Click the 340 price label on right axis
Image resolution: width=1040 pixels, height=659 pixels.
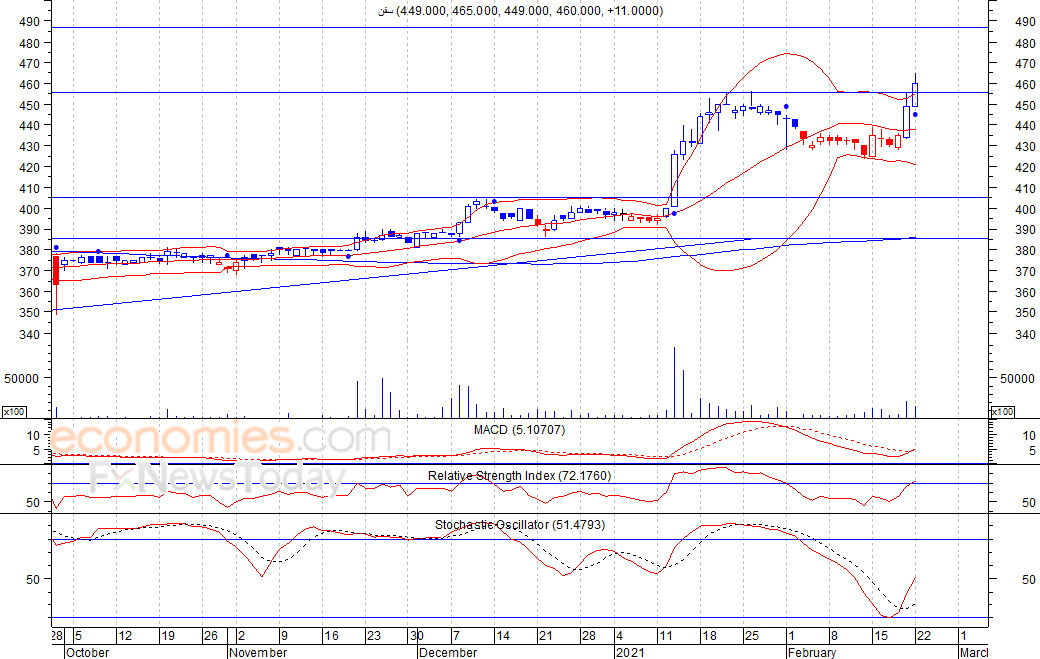(x=1025, y=334)
